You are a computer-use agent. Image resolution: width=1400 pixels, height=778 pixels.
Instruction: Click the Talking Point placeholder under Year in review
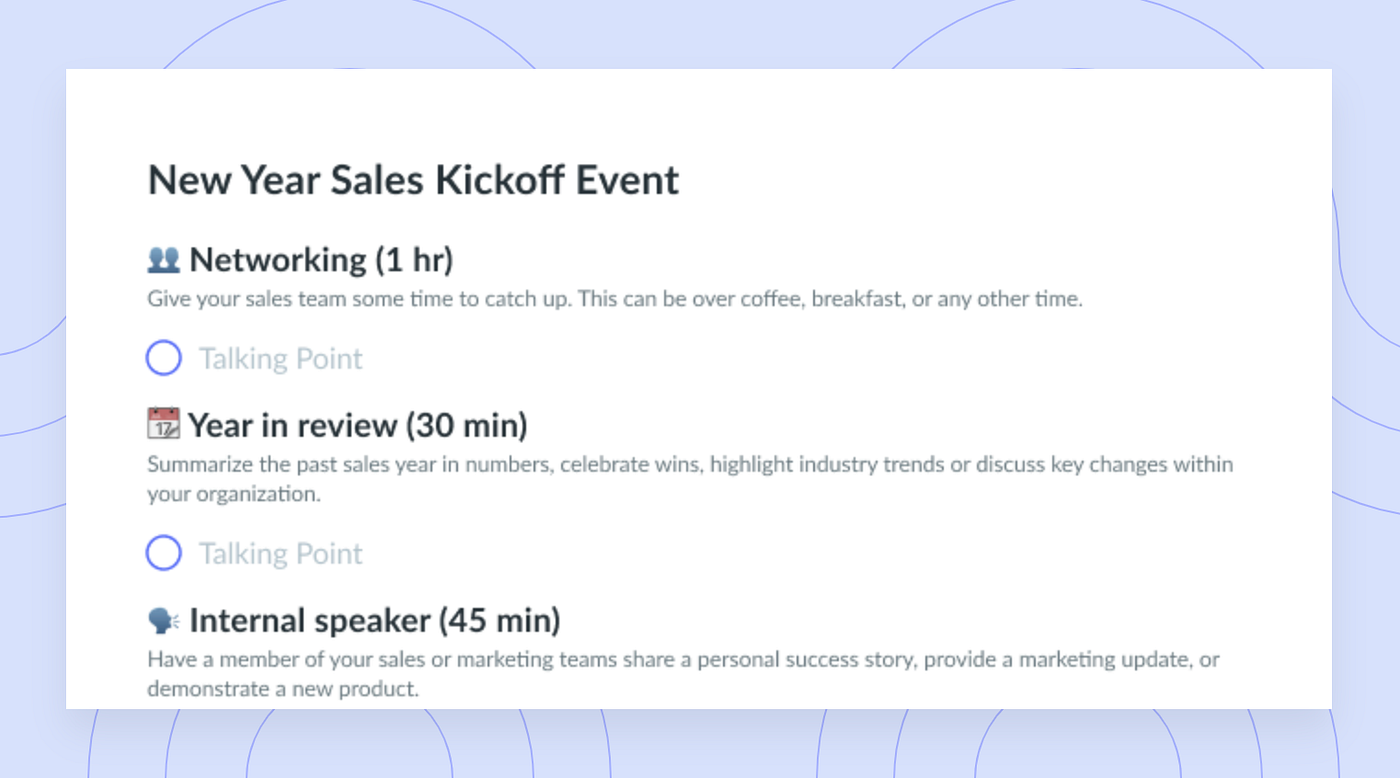point(281,553)
